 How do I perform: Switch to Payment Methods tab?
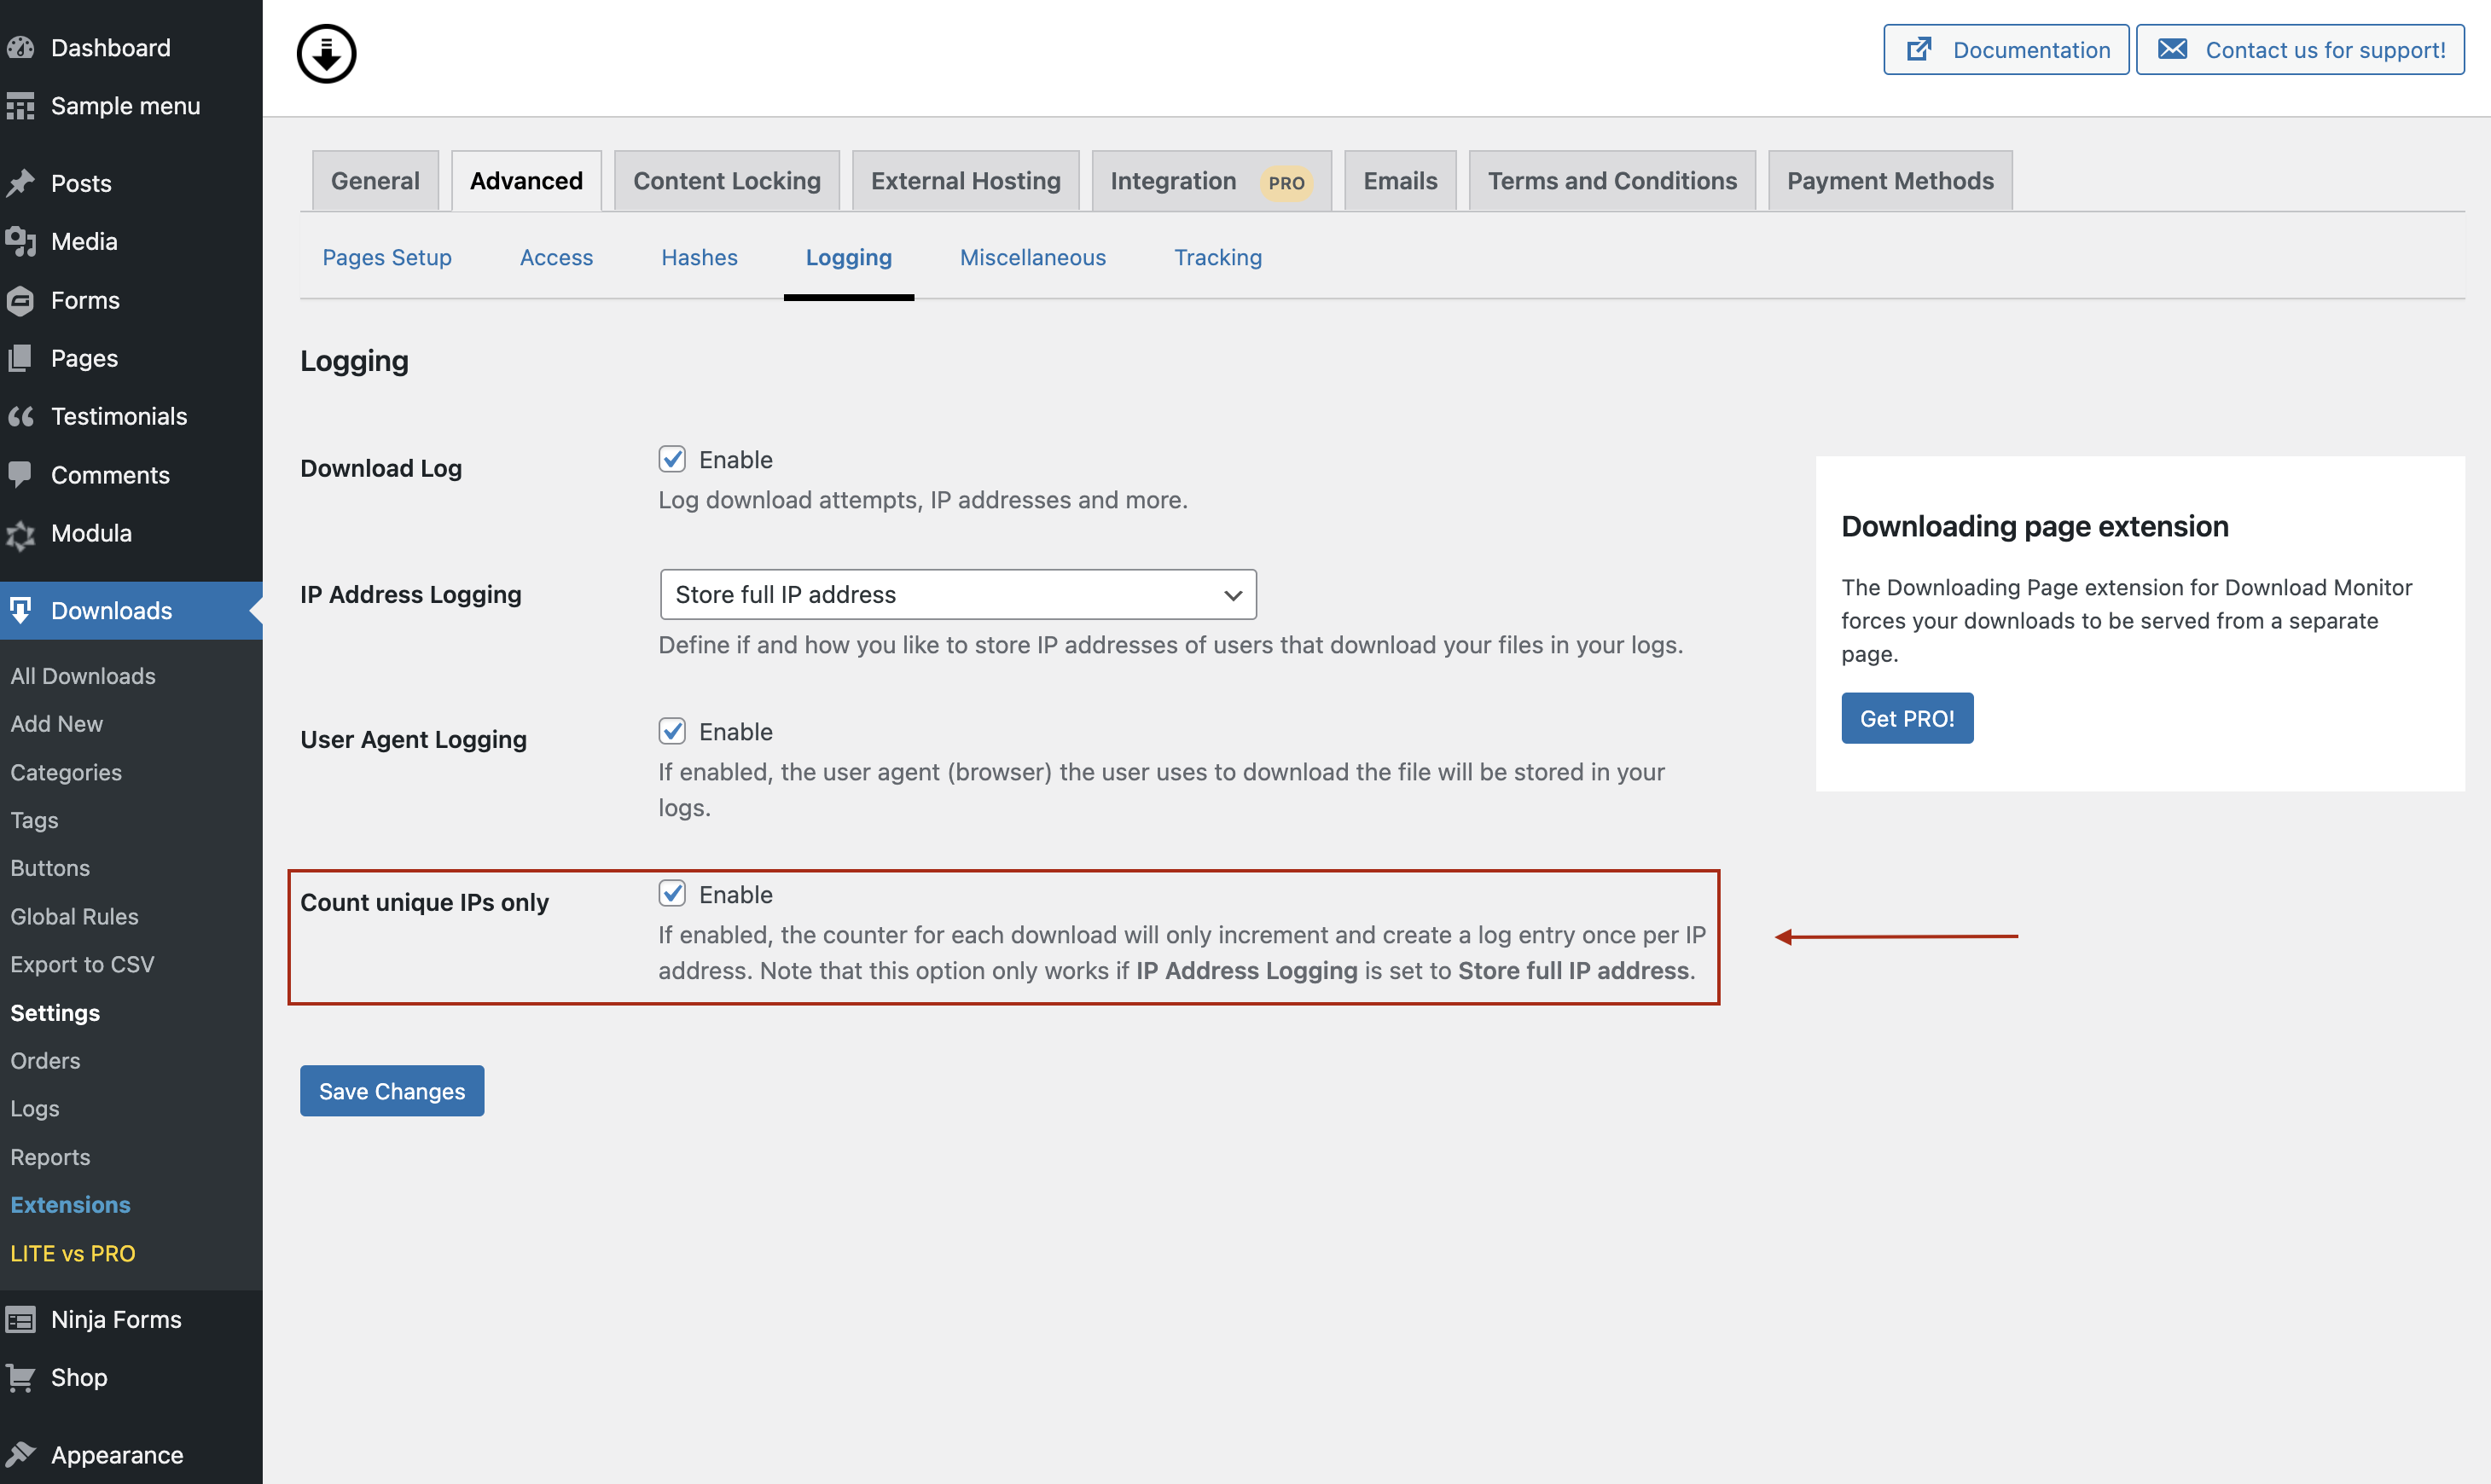point(1890,181)
